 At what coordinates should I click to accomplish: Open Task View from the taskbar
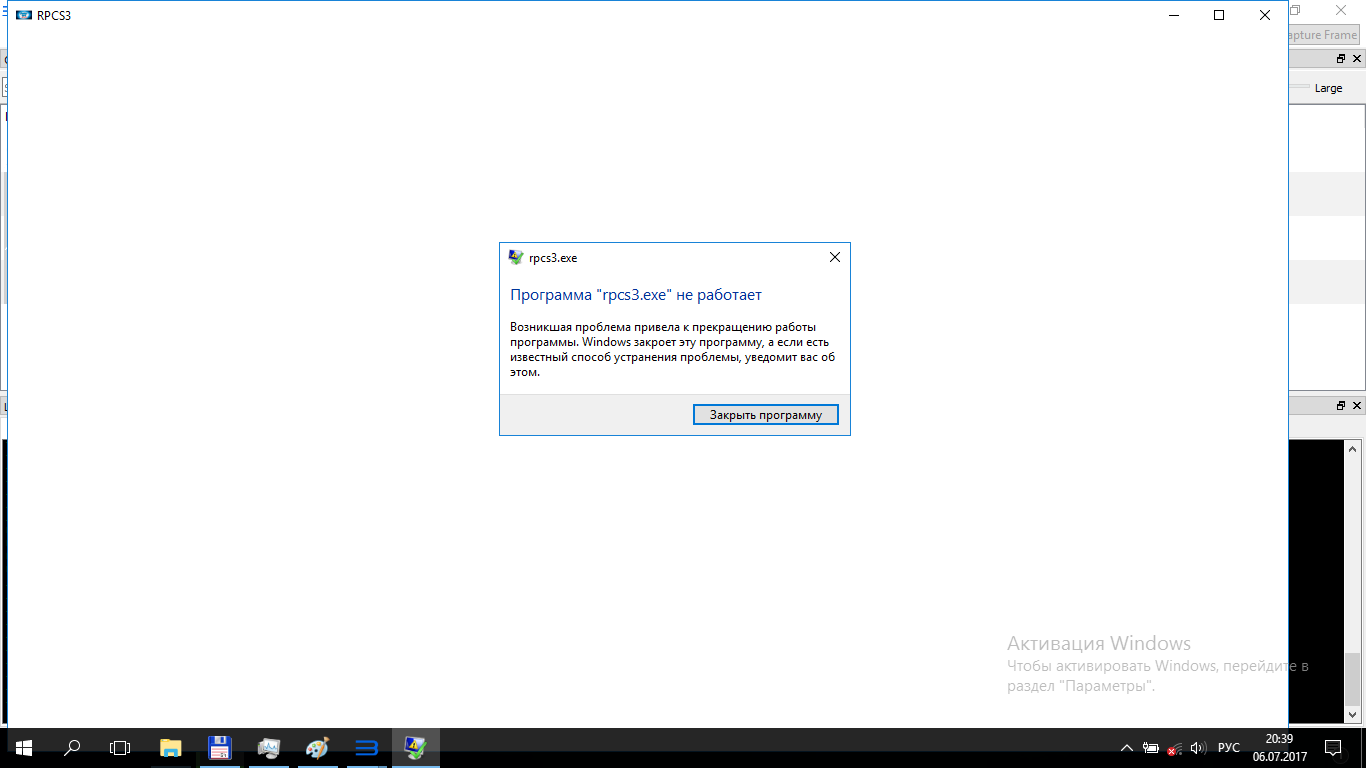tap(120, 747)
